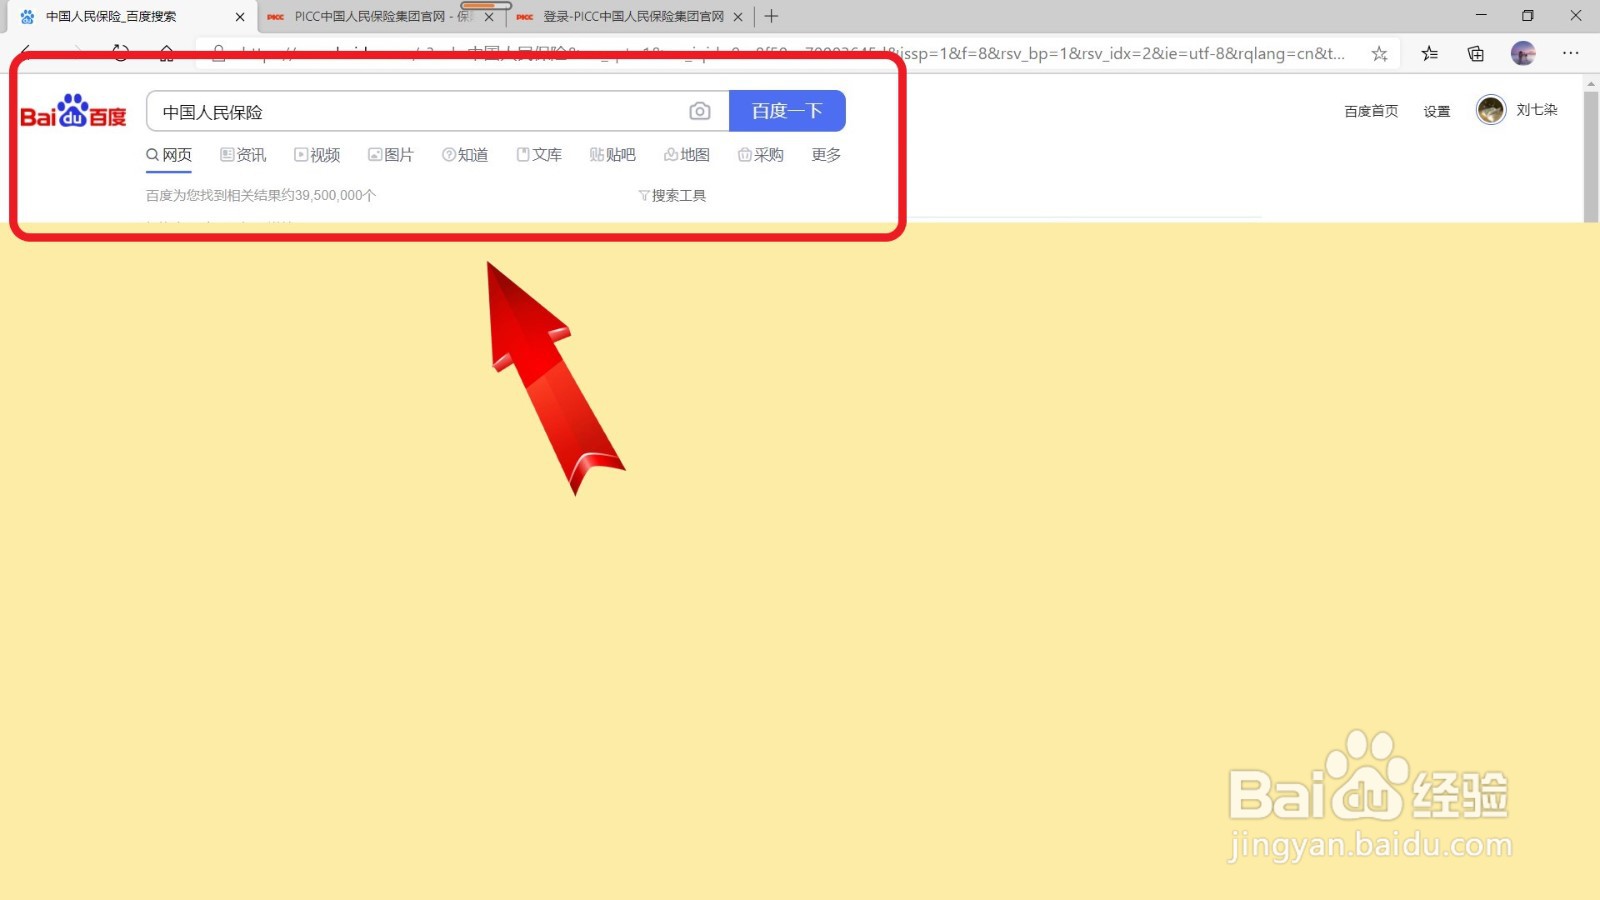Click the camera image-search icon
Image resolution: width=1600 pixels, height=900 pixels.
700,111
